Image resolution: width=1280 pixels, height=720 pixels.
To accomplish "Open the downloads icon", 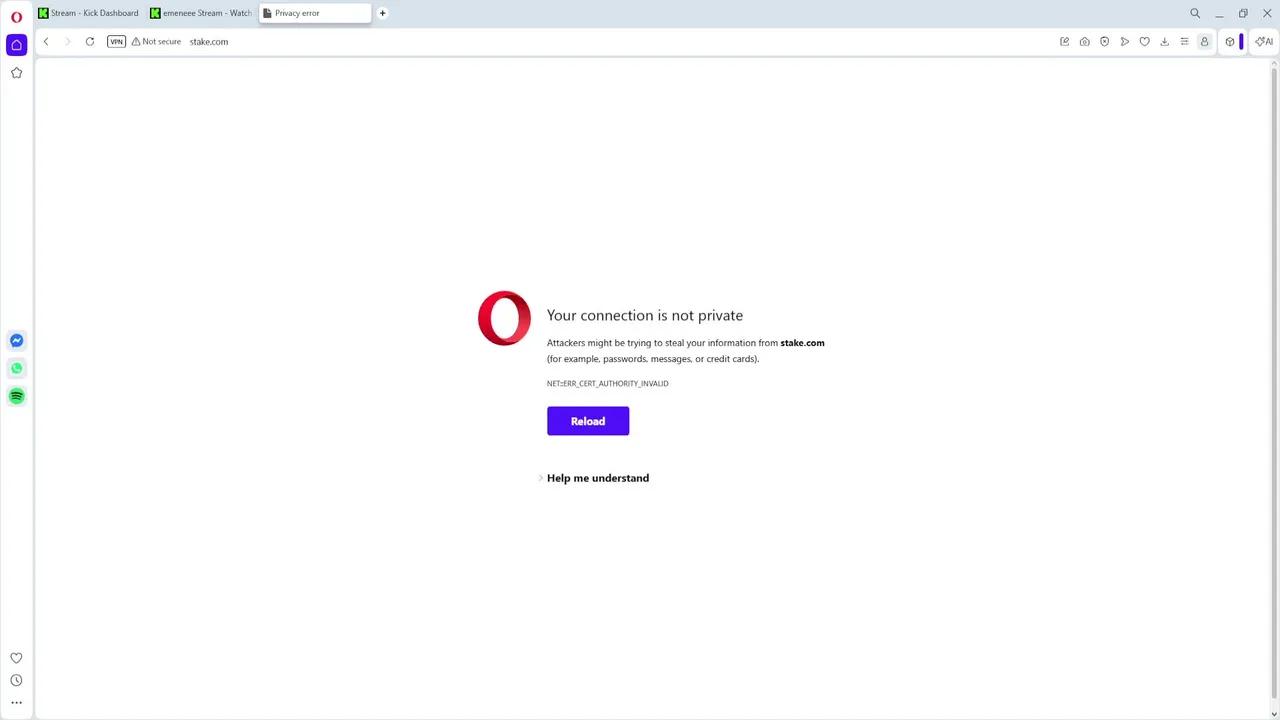I will (1164, 42).
